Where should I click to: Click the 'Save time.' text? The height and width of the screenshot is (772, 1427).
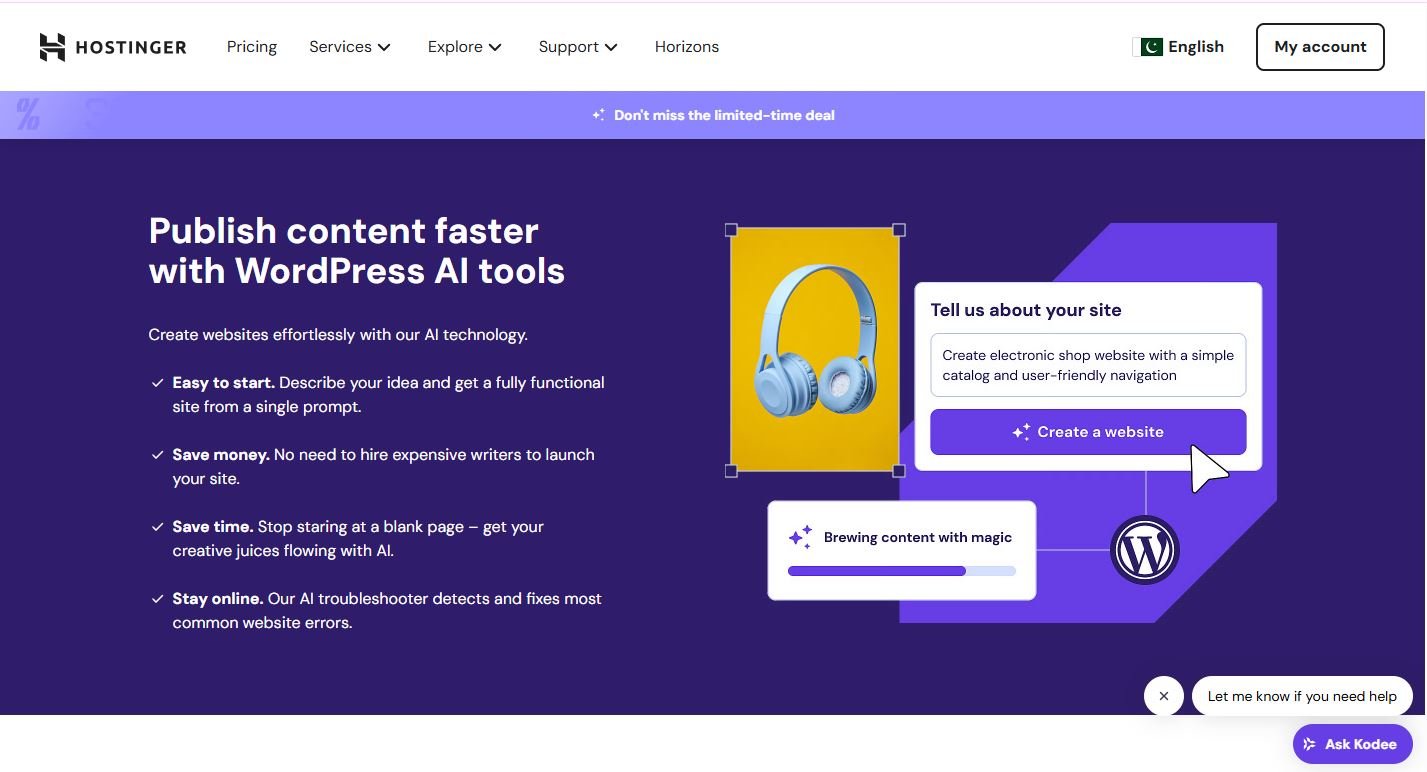coord(213,527)
